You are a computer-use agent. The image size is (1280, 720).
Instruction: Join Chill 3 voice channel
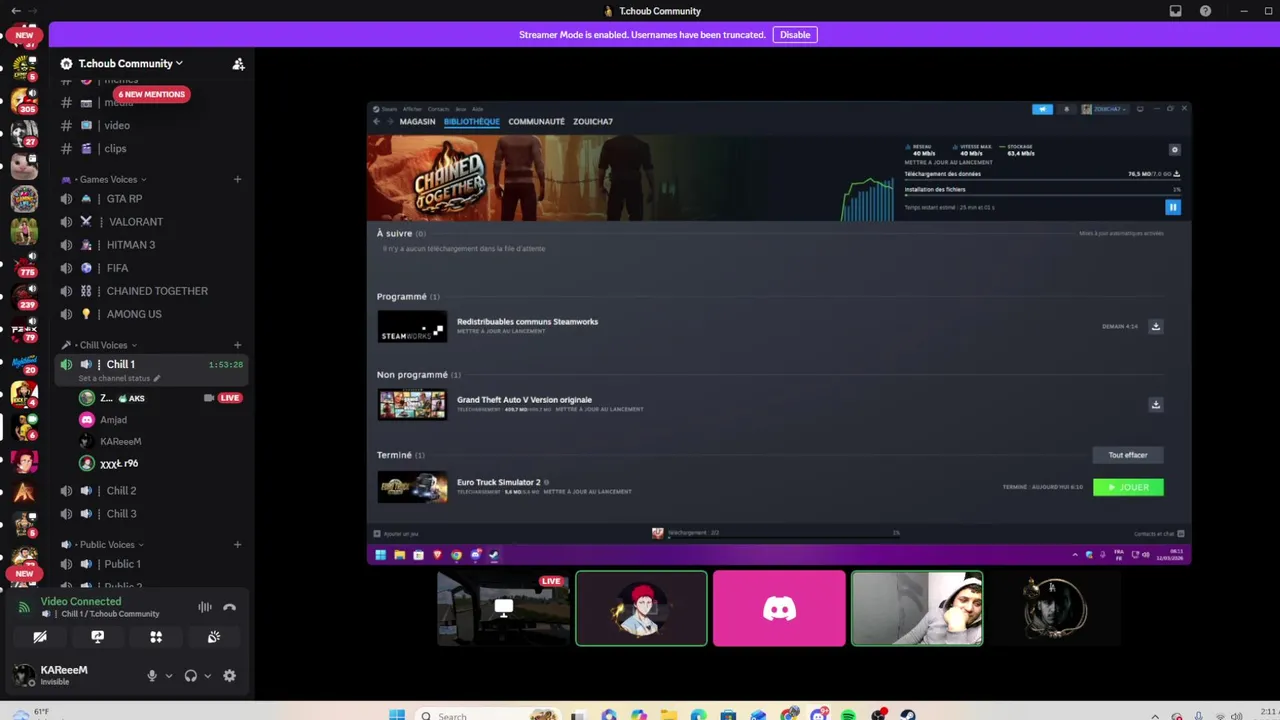click(x=152, y=513)
